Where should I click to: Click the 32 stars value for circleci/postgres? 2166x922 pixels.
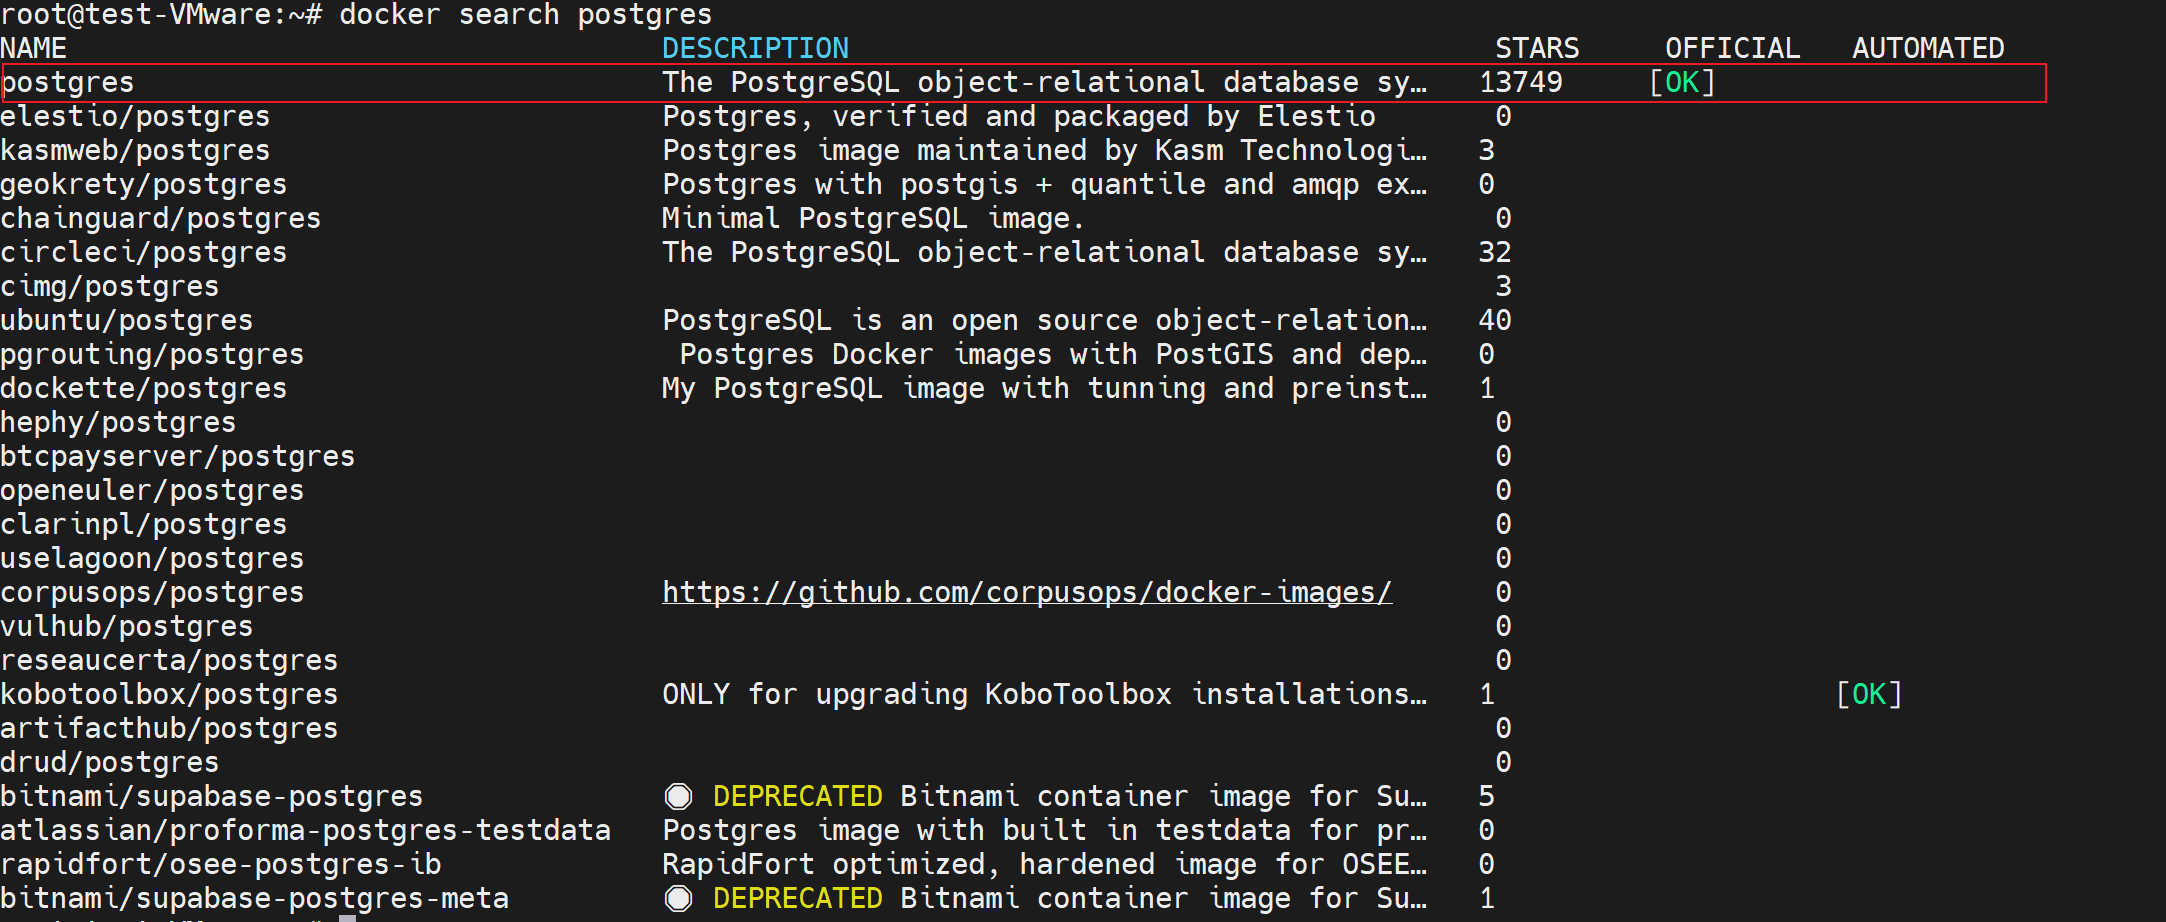(1495, 252)
